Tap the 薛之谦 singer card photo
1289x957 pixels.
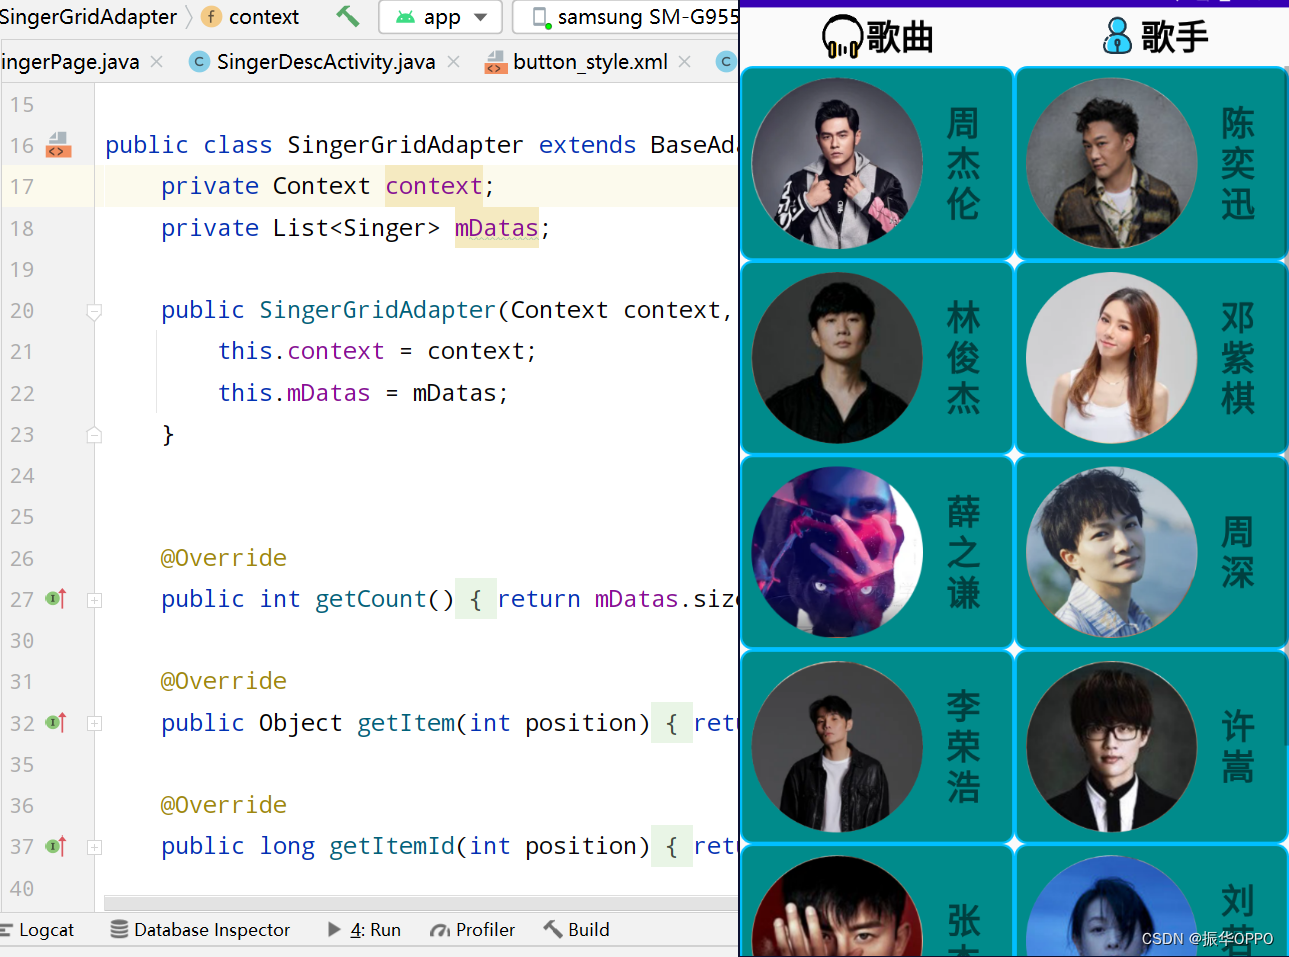click(x=837, y=552)
